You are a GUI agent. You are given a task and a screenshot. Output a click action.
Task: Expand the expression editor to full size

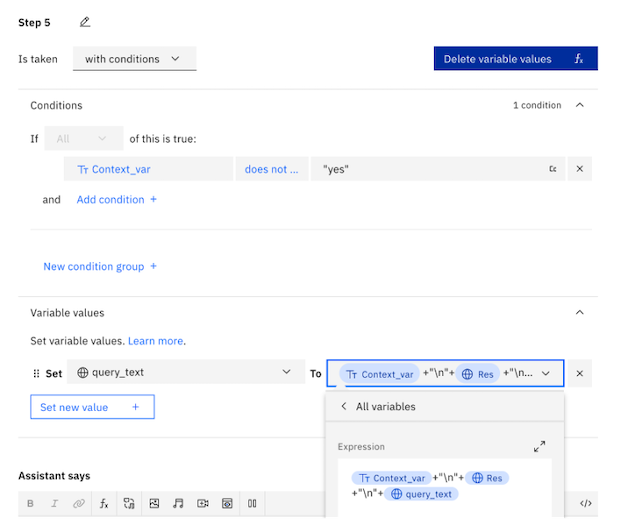539,447
